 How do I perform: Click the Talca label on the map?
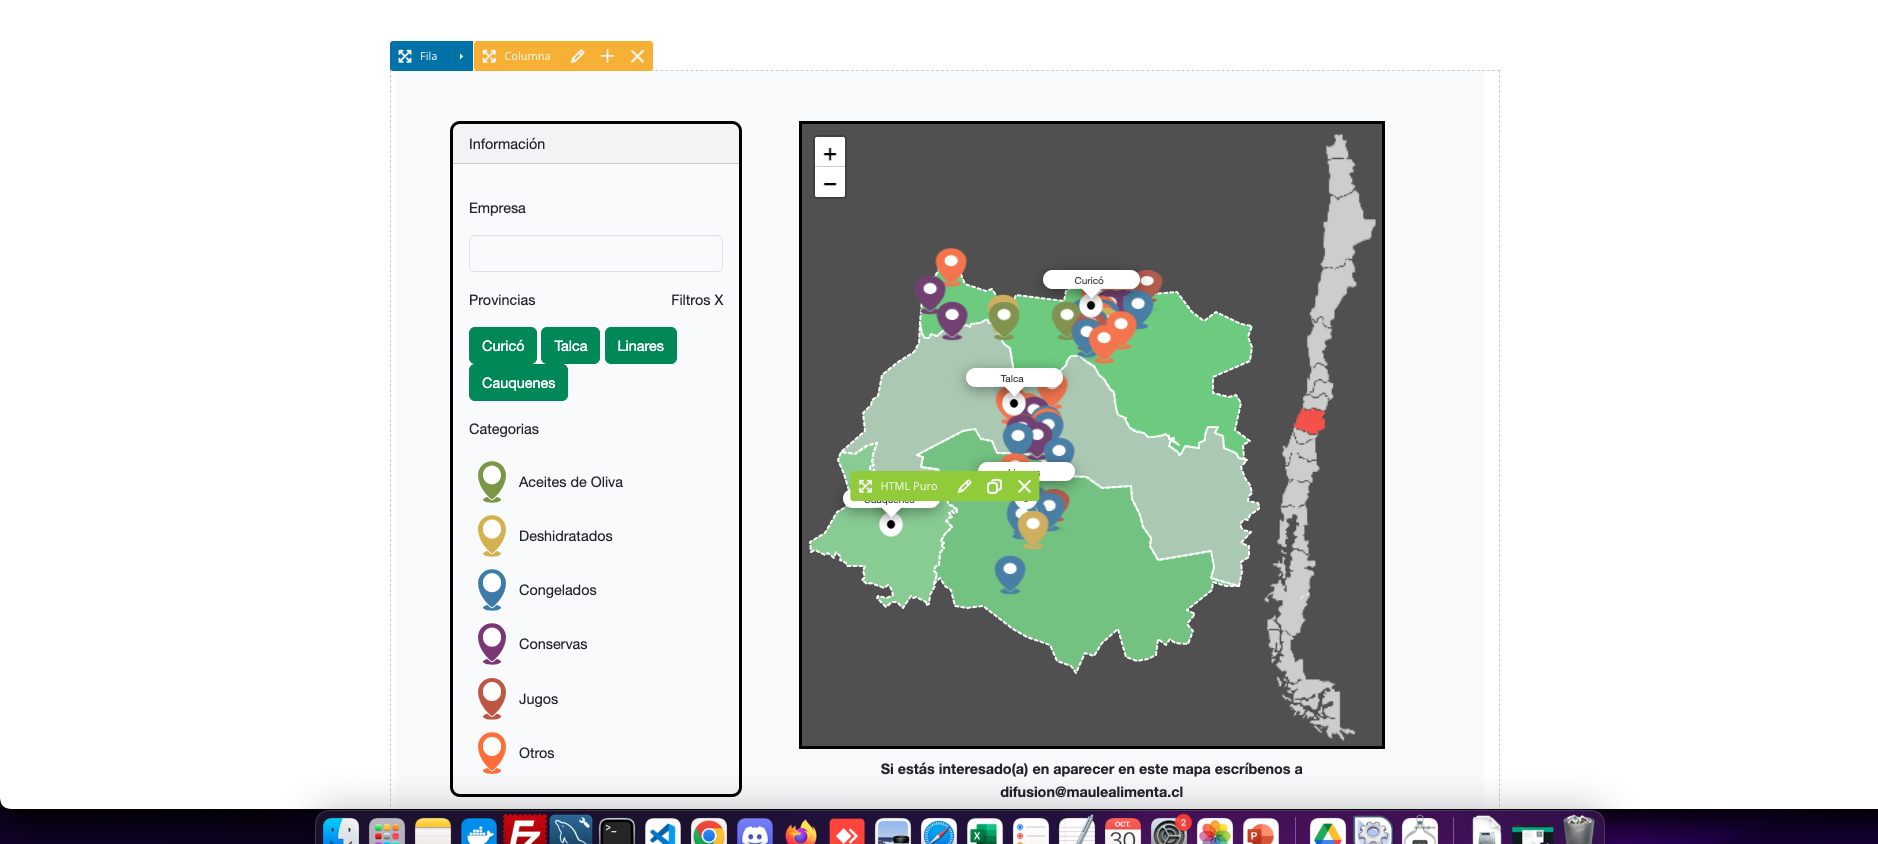tap(1013, 378)
